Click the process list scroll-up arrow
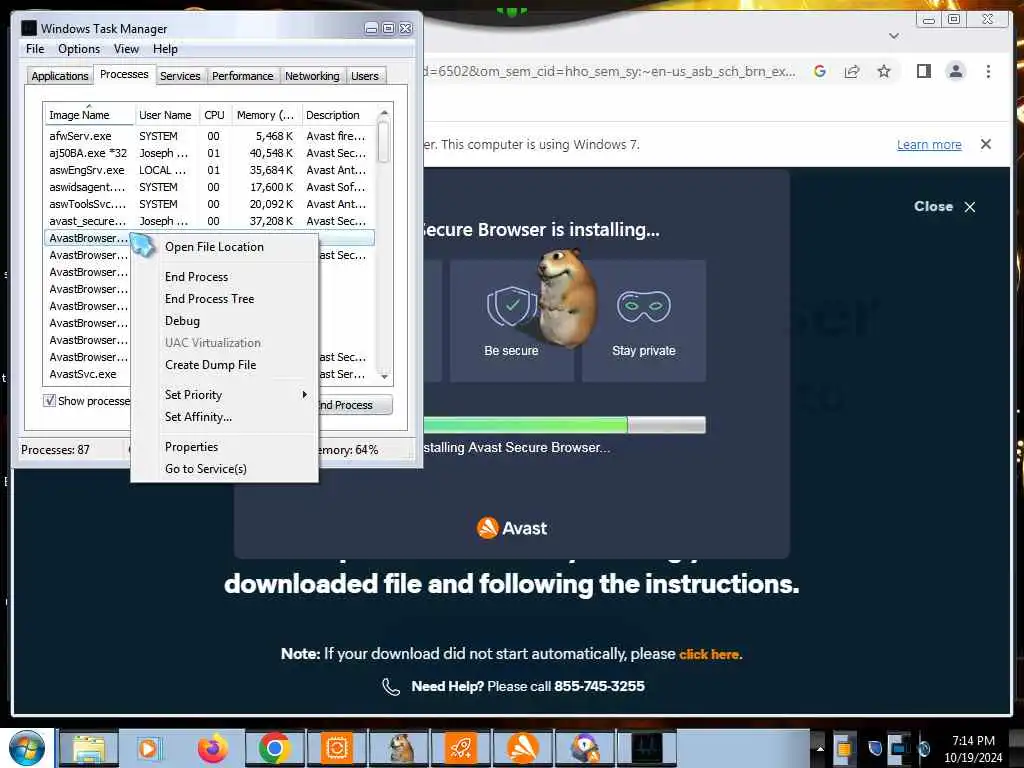 coord(384,114)
